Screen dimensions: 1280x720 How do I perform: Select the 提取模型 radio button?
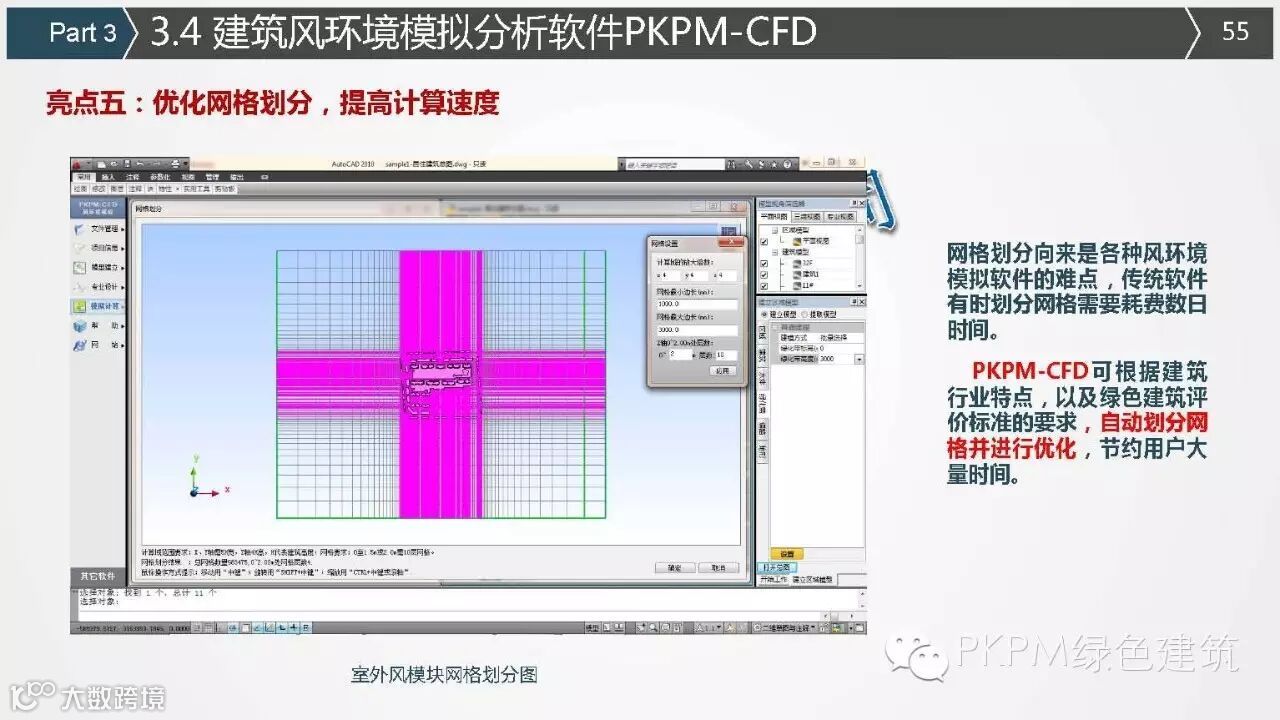pyautogui.click(x=804, y=314)
